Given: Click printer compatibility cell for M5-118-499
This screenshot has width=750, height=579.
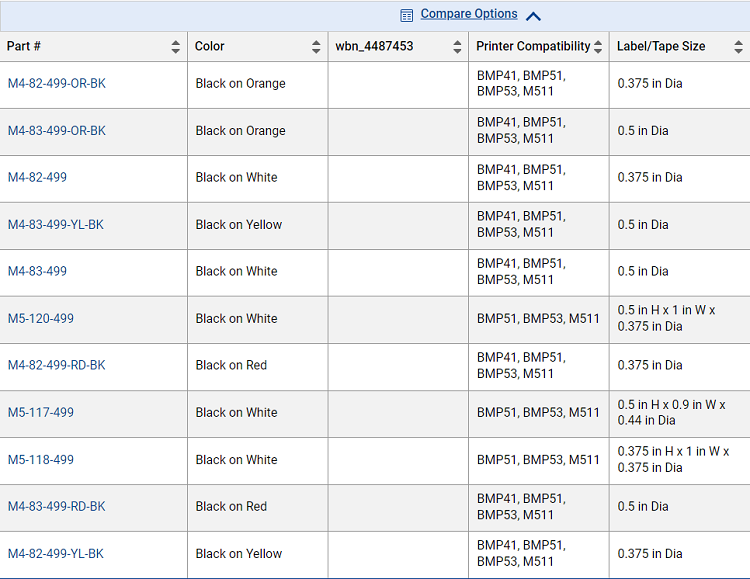Looking at the screenshot, I should [538, 459].
